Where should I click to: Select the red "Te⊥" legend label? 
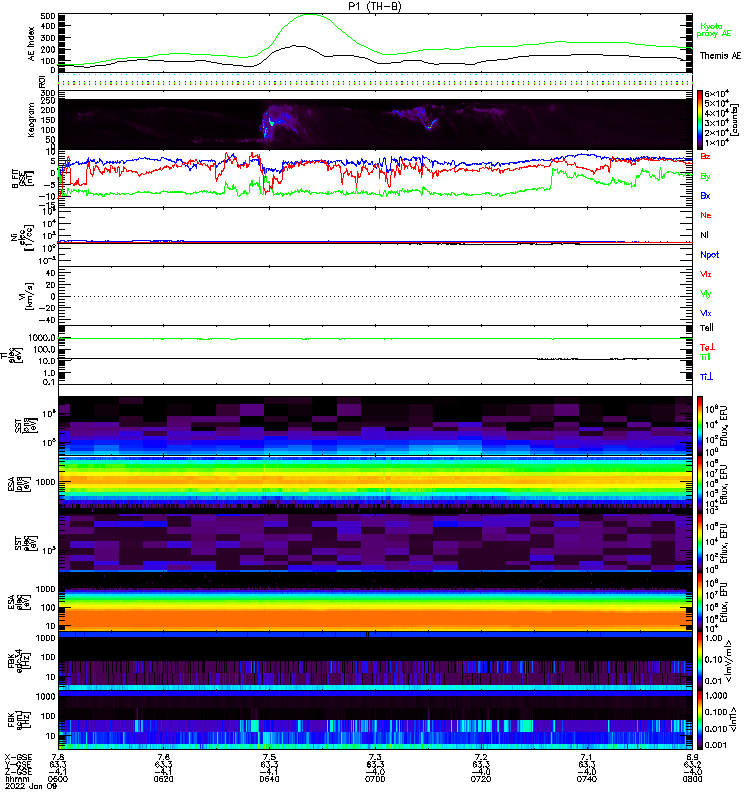[x=707, y=348]
